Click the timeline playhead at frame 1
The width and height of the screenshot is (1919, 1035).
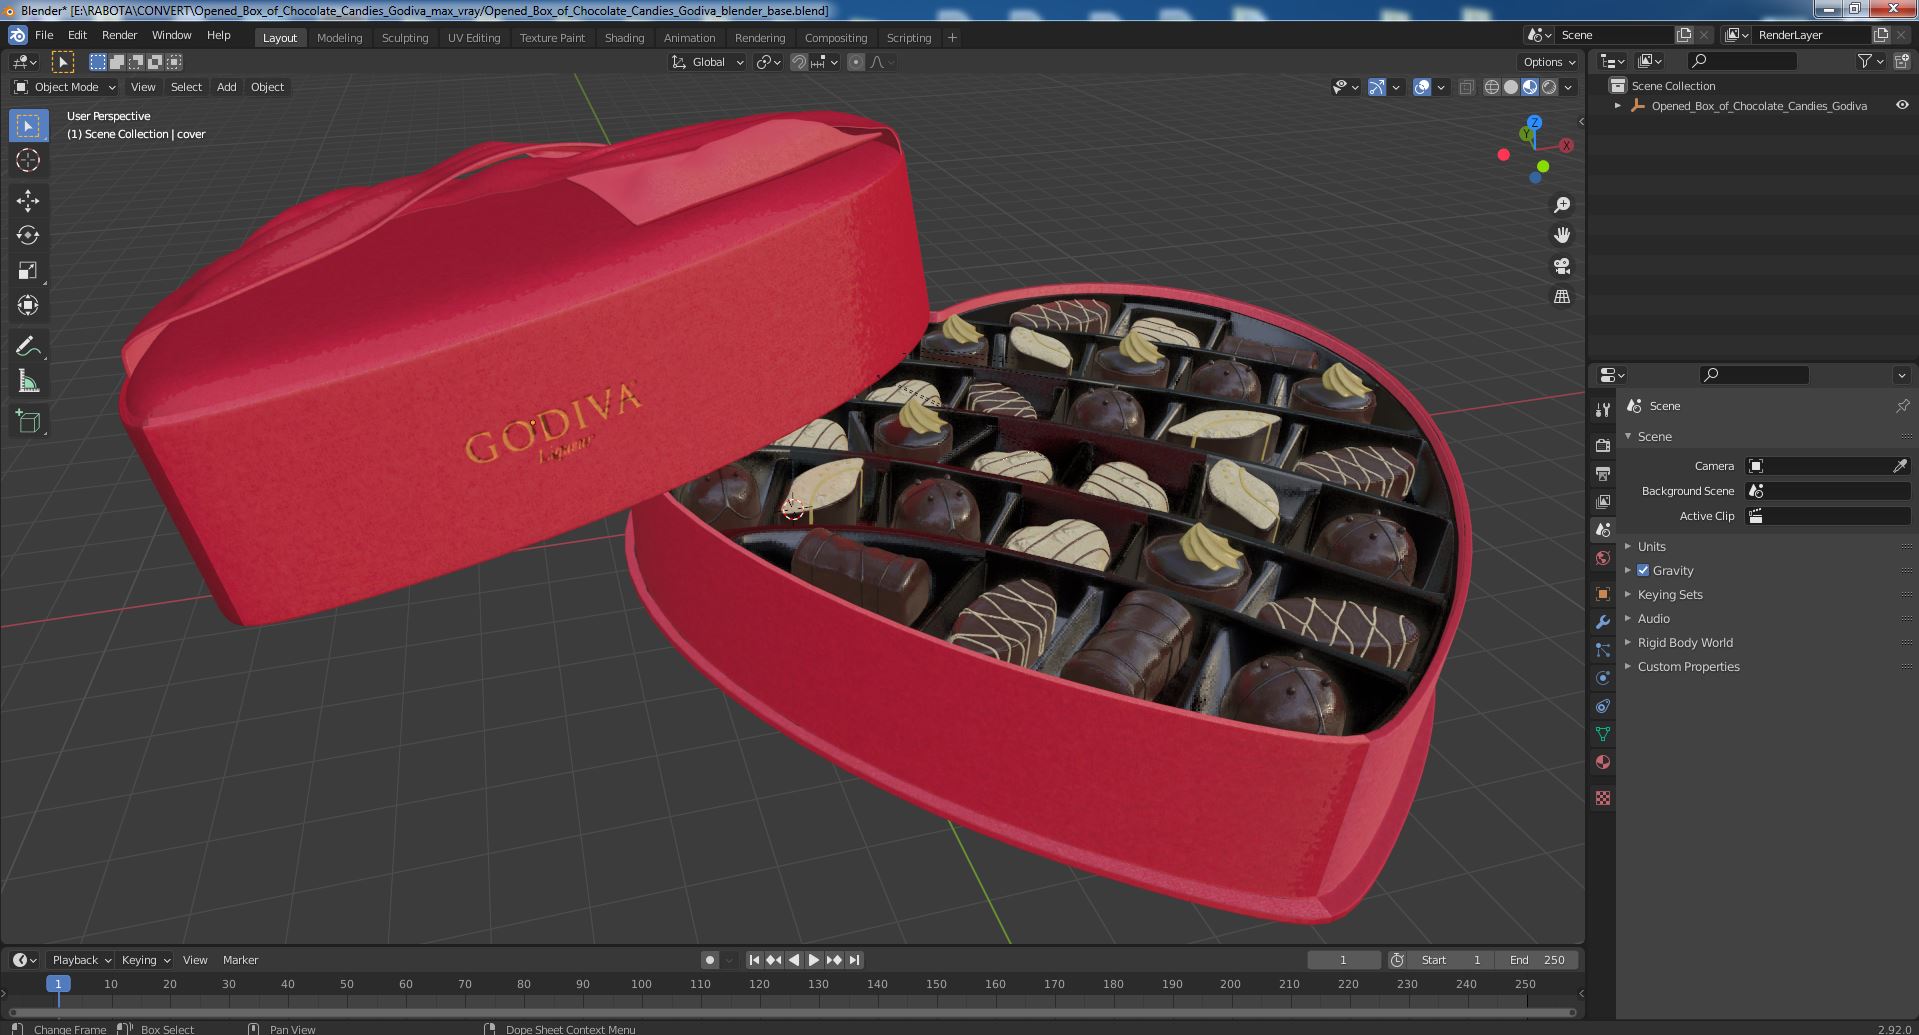click(x=58, y=984)
